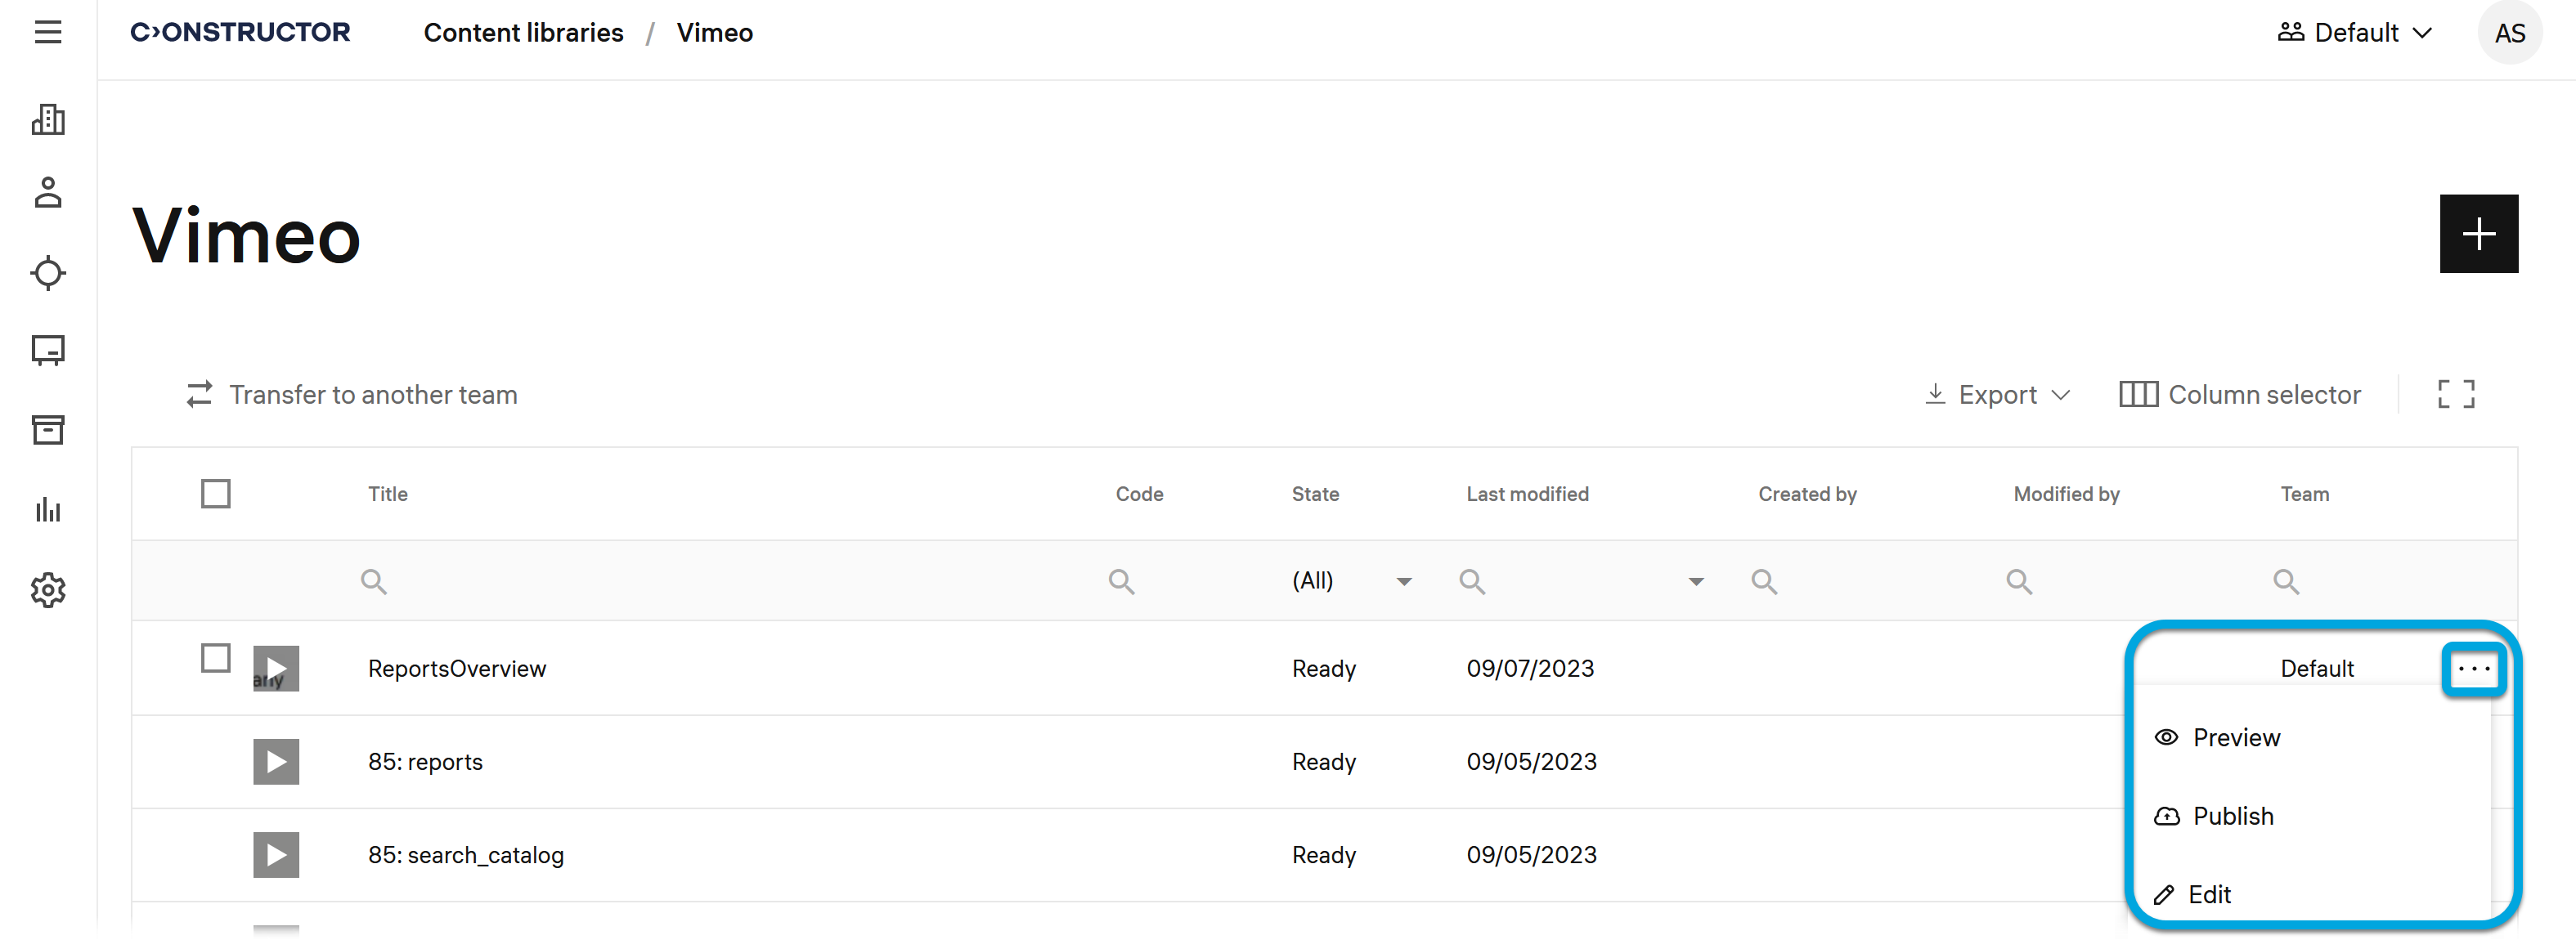Select Preview from the context menu
Screen dimensions: 2576x940
click(x=2235, y=738)
